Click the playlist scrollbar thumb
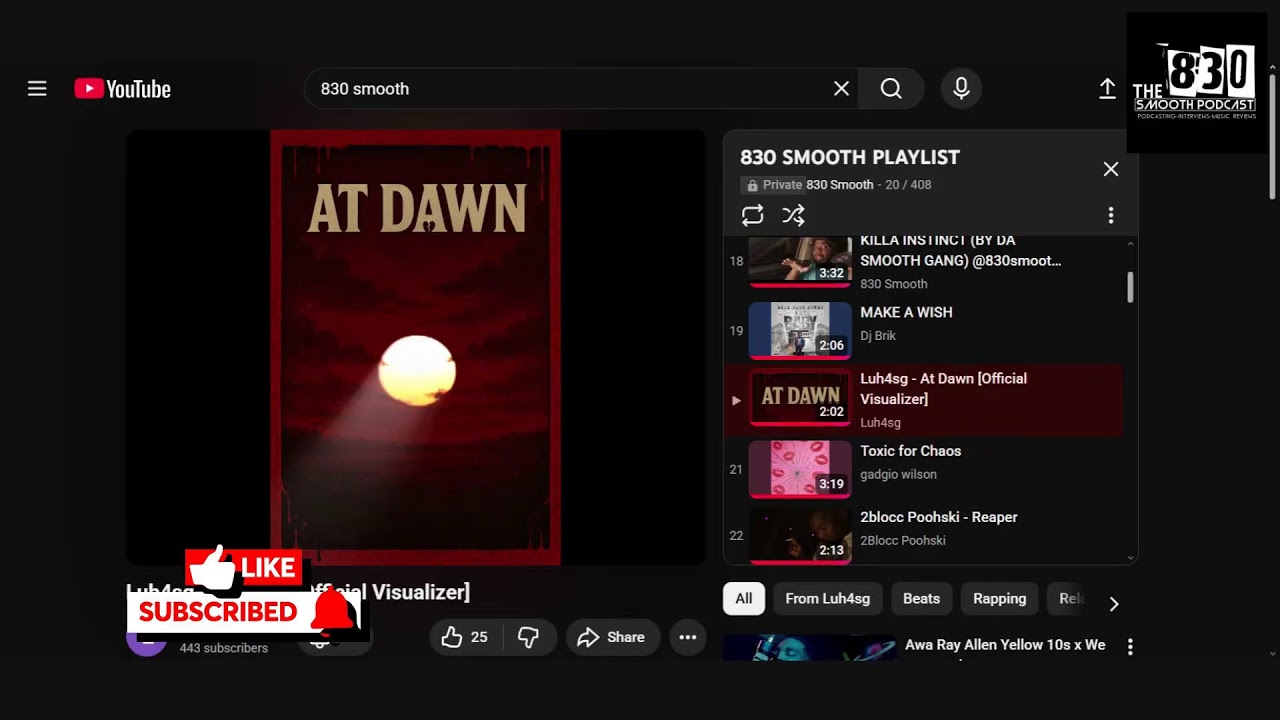Viewport: 1280px width, 720px height. pos(1131,287)
